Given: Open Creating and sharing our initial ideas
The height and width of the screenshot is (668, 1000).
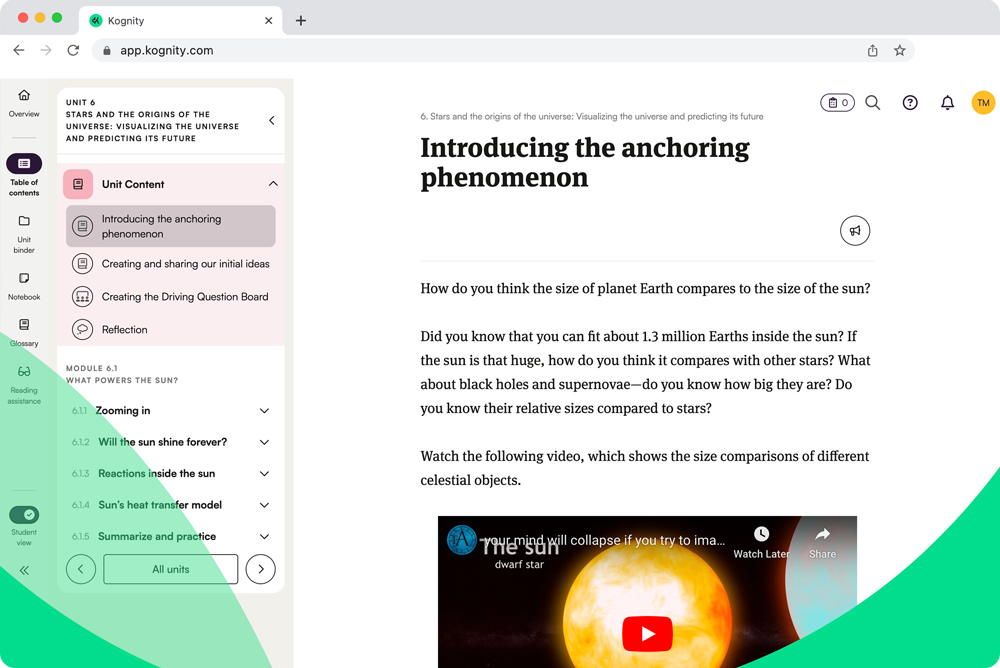Looking at the screenshot, I should pyautogui.click(x=171, y=263).
